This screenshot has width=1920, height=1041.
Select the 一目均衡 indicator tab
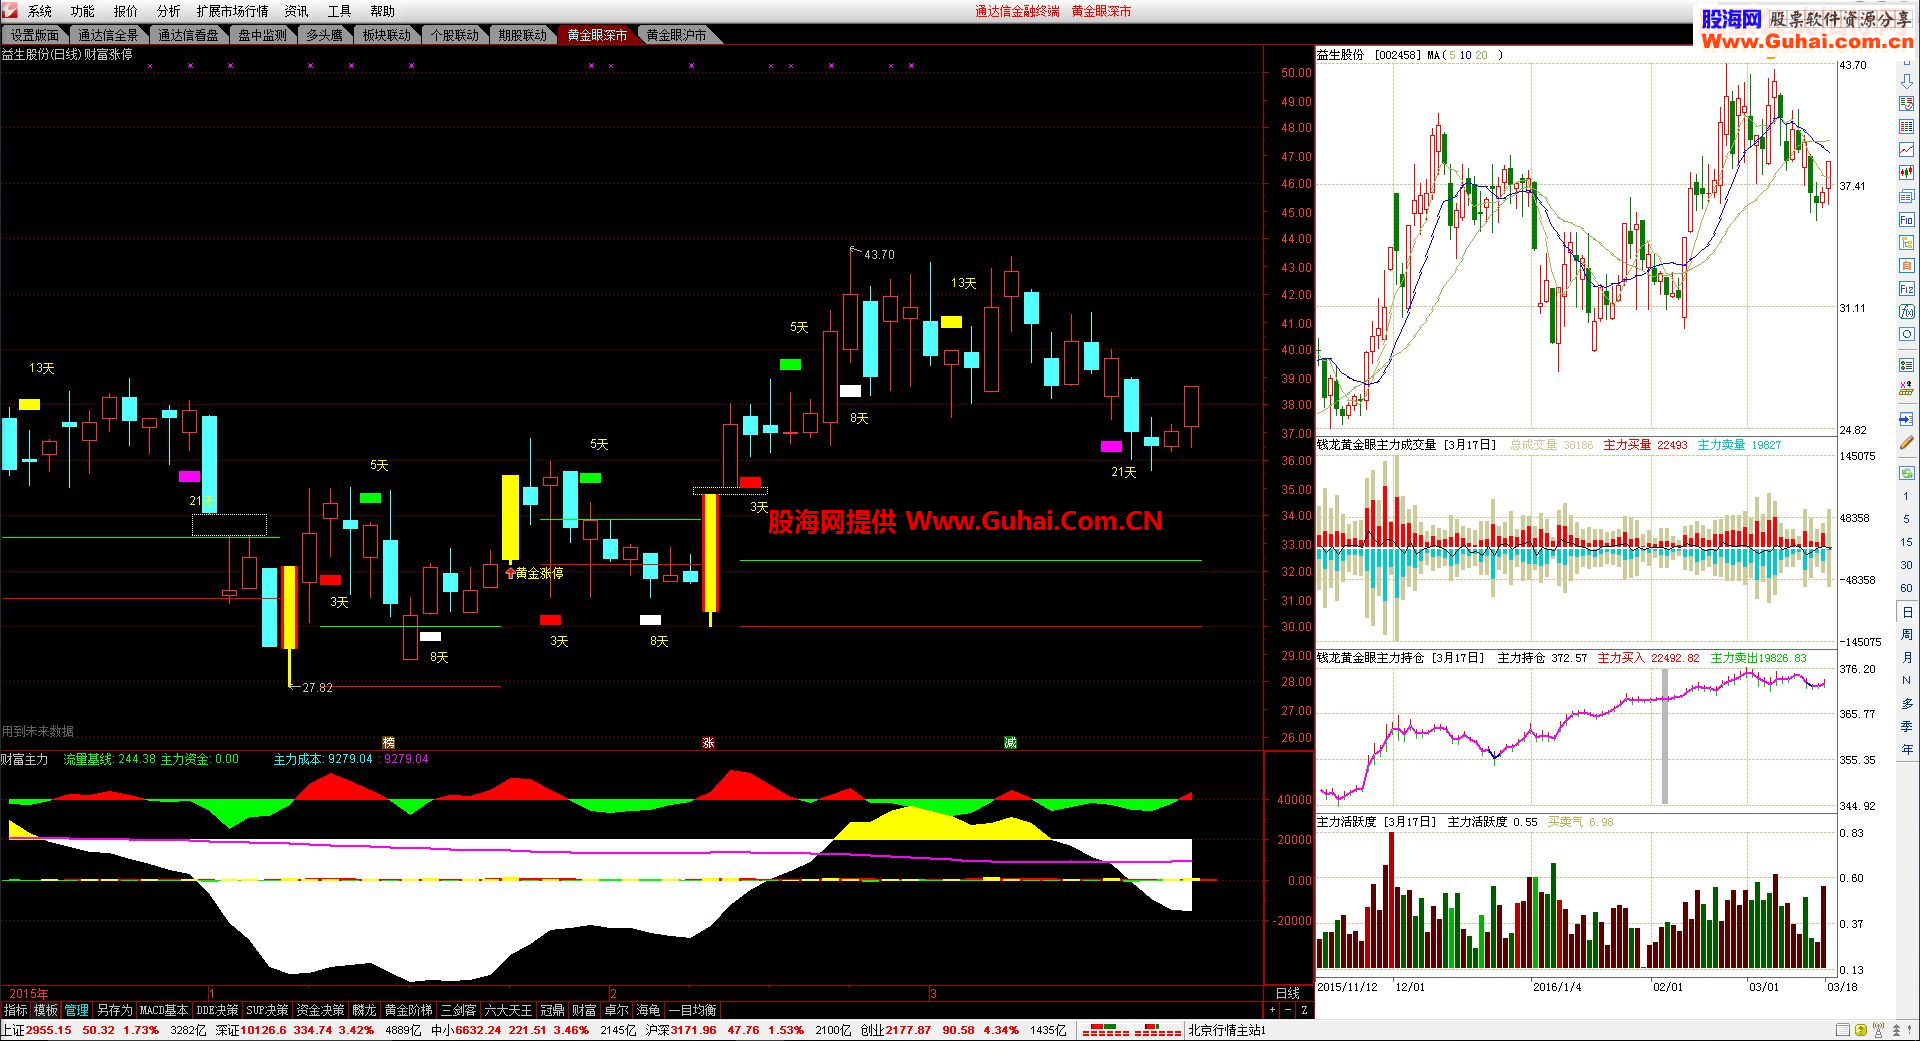[x=692, y=1011]
